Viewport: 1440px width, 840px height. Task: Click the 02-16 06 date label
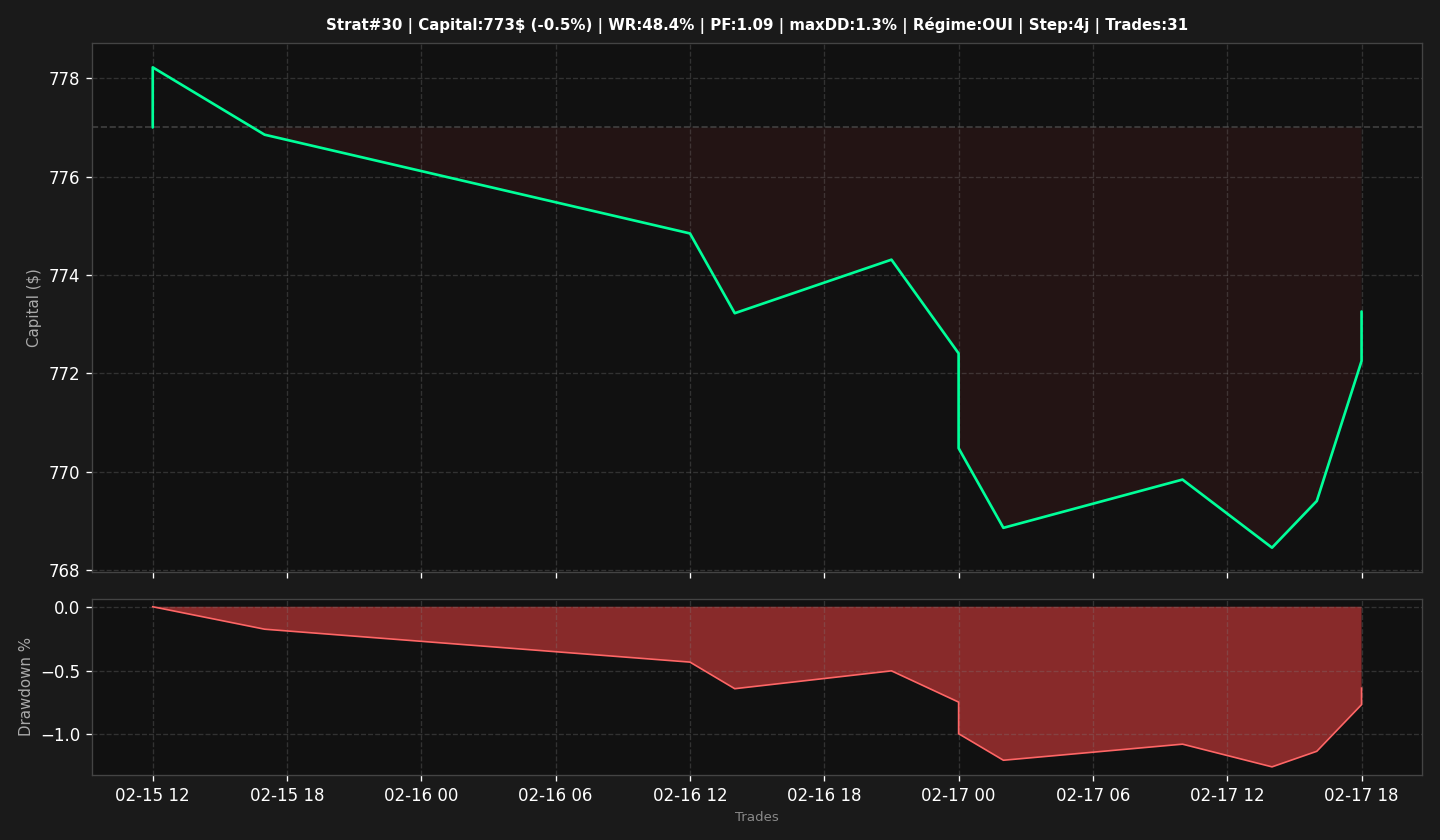click(x=556, y=796)
